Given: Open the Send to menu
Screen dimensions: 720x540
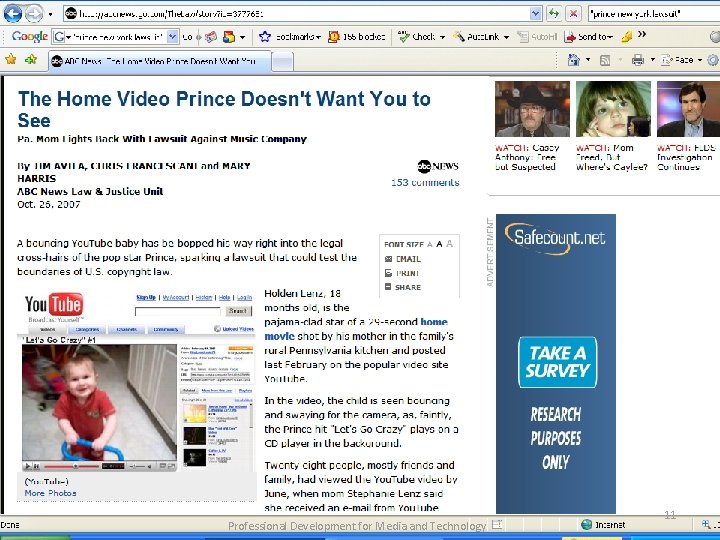Looking at the screenshot, I should pyautogui.click(x=589, y=37).
